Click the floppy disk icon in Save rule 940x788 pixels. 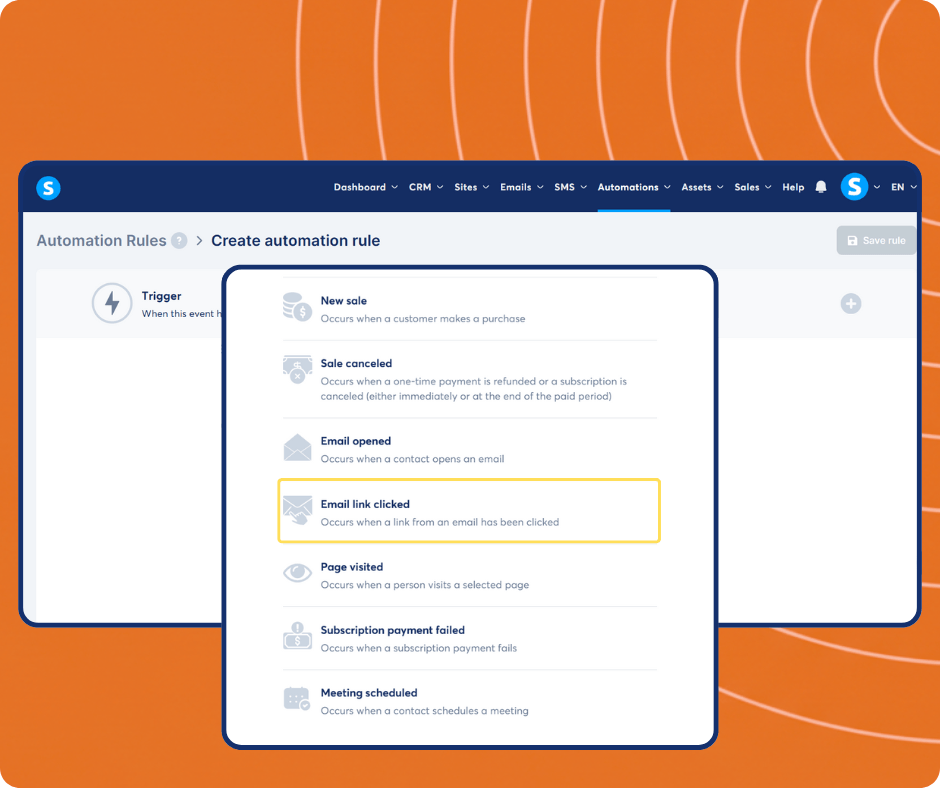pyautogui.click(x=852, y=240)
